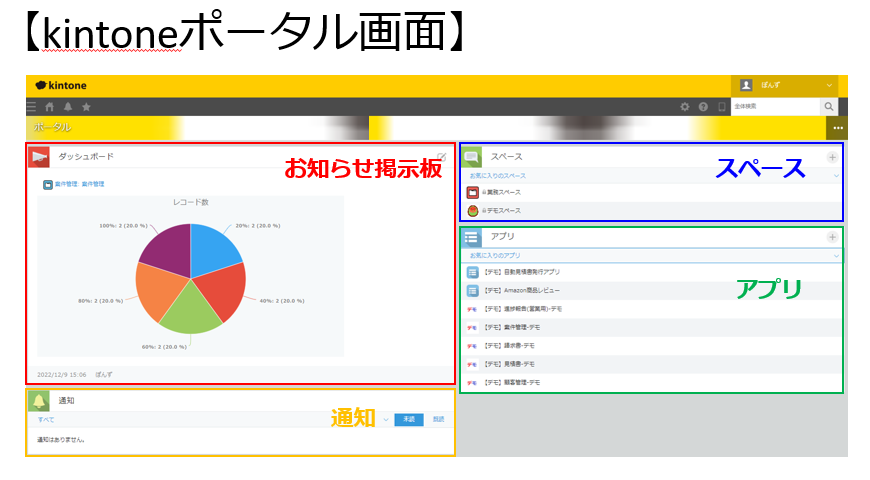This screenshot has width=870, height=480.
Task: Click the 進捗報告 app's デモ icon
Action: (x=472, y=309)
